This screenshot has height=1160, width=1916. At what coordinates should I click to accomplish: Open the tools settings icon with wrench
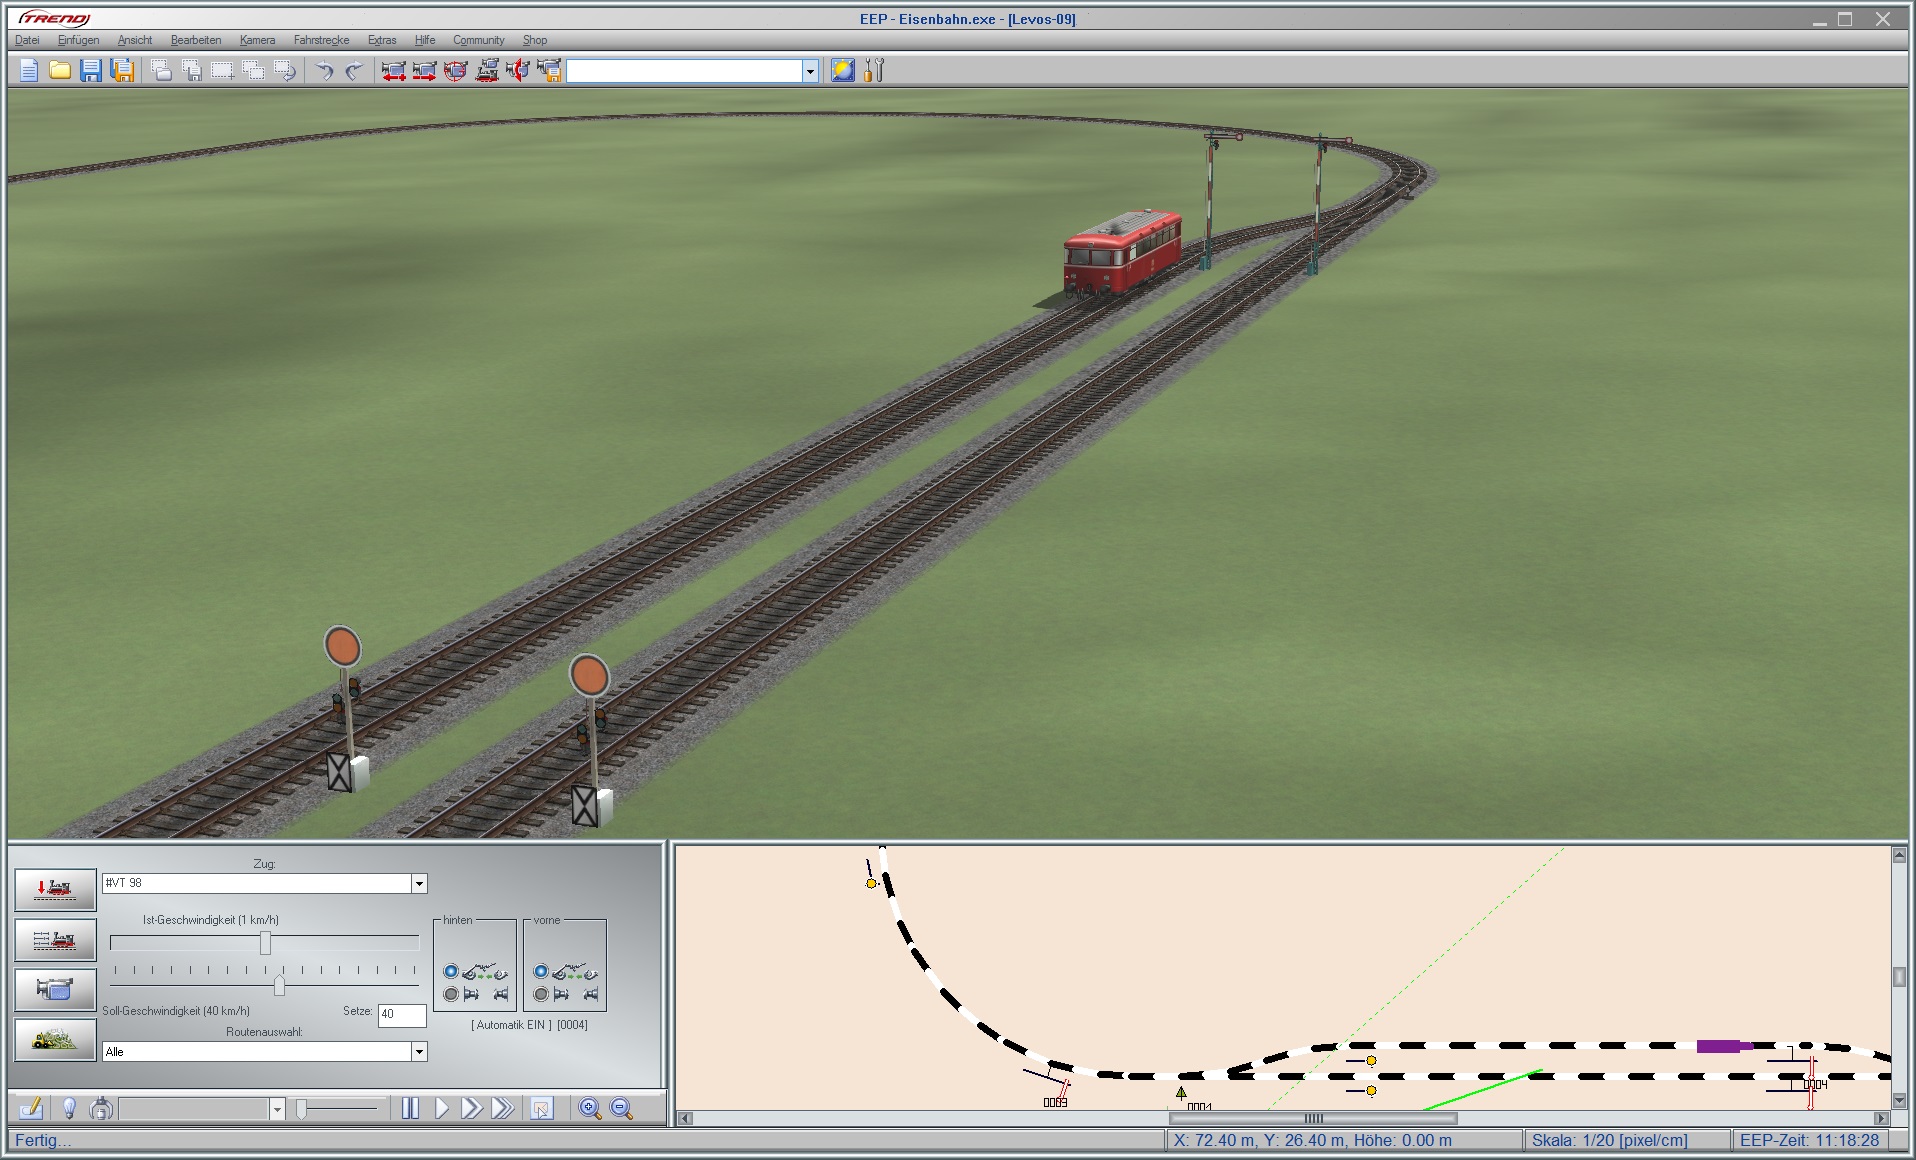(x=874, y=70)
